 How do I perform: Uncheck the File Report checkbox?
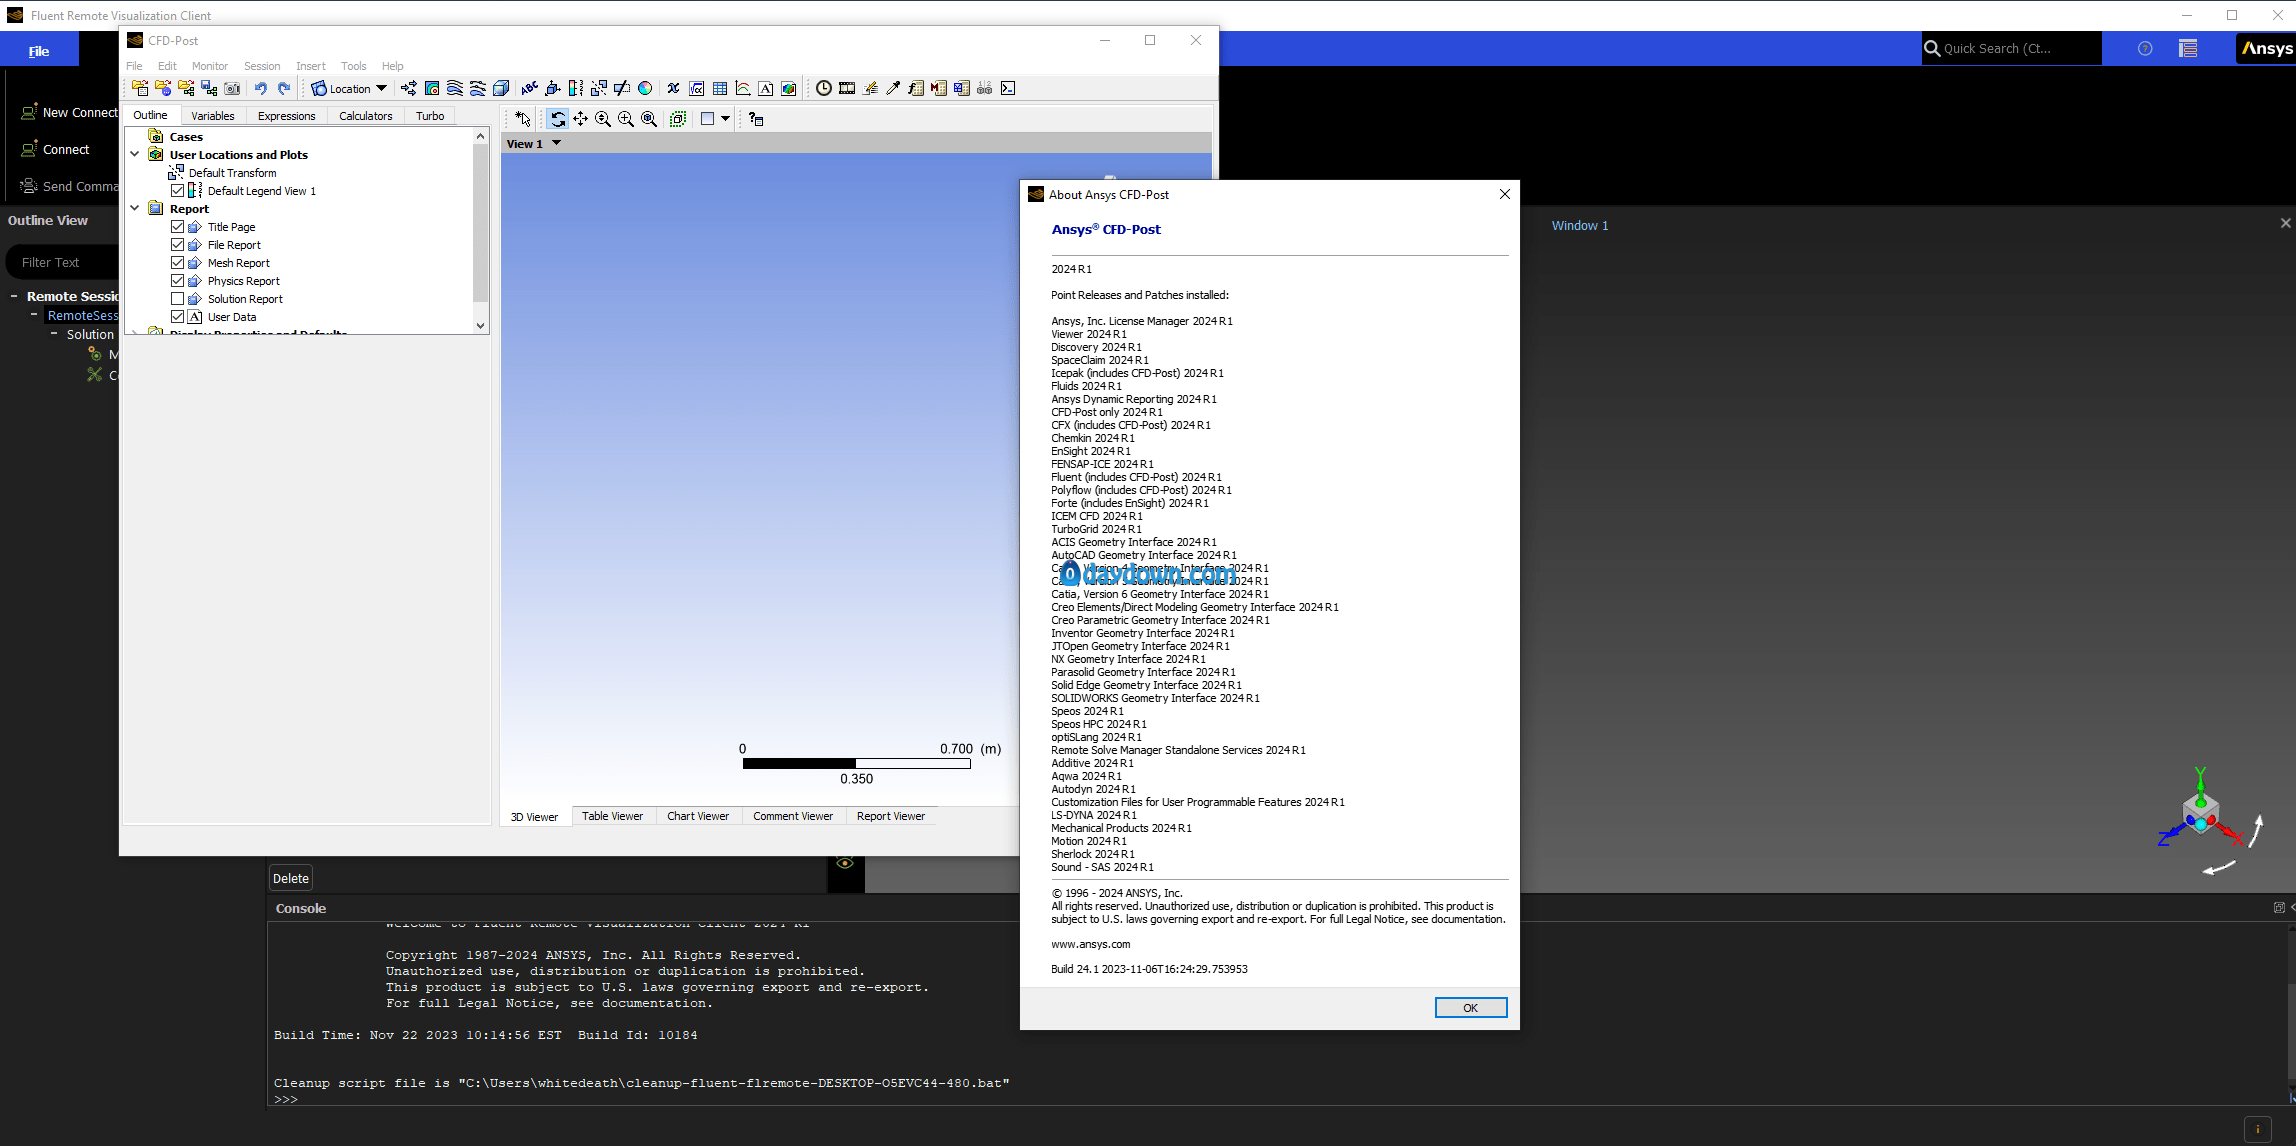177,244
